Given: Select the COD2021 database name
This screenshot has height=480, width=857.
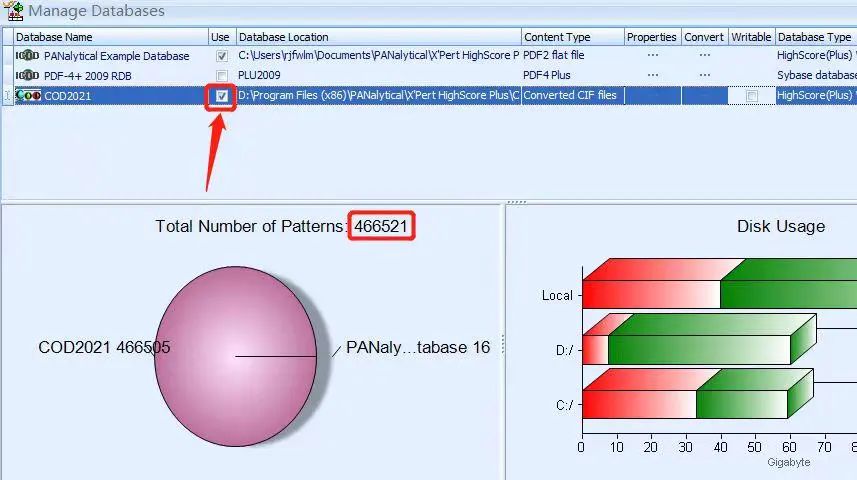Looking at the screenshot, I should pos(67,96).
